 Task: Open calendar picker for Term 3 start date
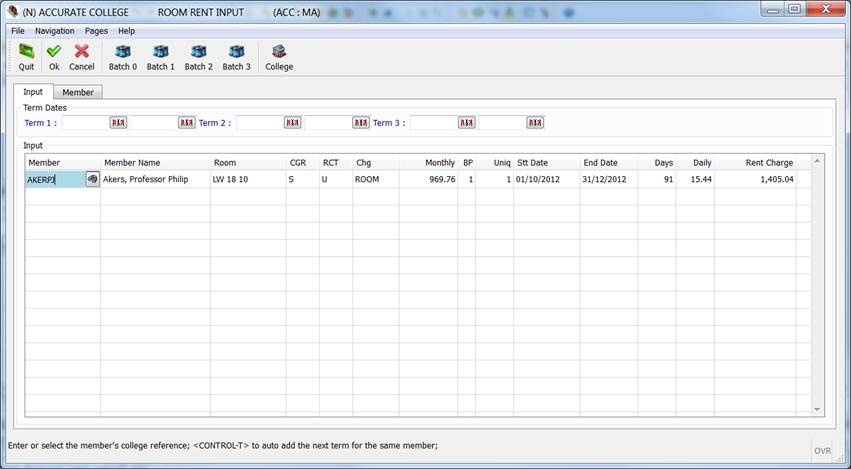click(467, 123)
